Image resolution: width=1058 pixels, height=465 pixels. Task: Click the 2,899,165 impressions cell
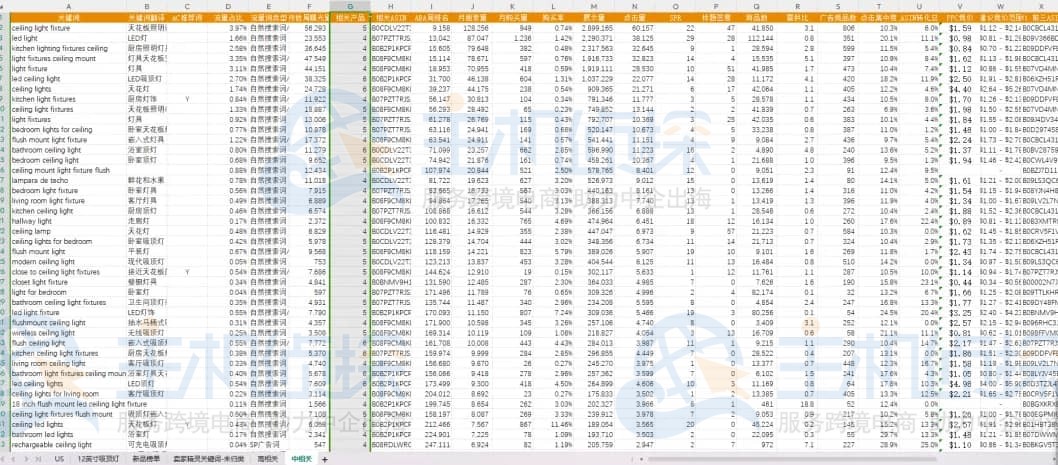[595, 28]
